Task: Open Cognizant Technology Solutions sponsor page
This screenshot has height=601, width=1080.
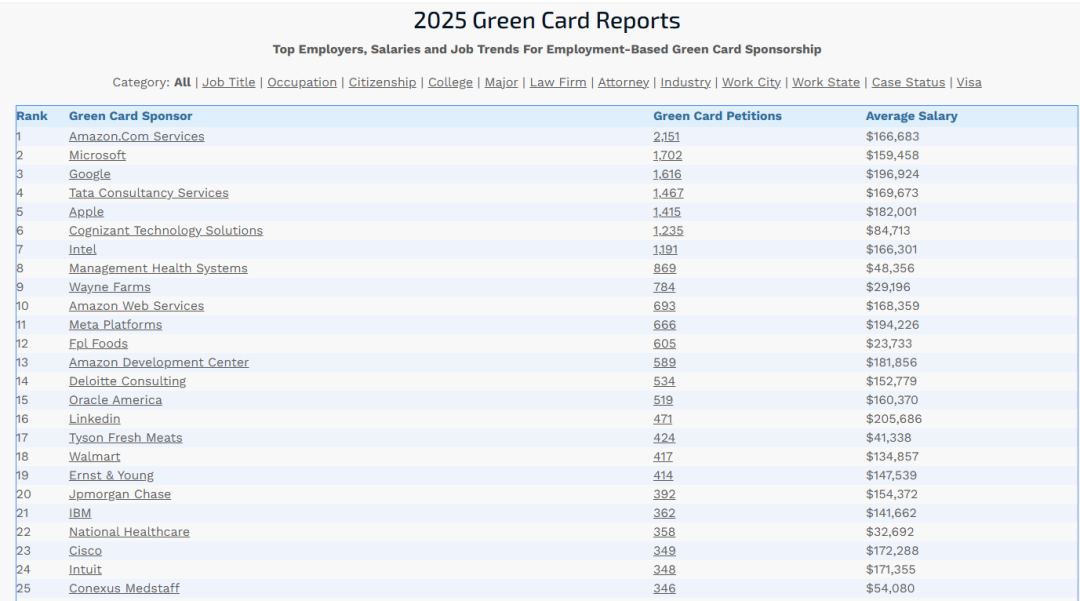Action: (165, 230)
